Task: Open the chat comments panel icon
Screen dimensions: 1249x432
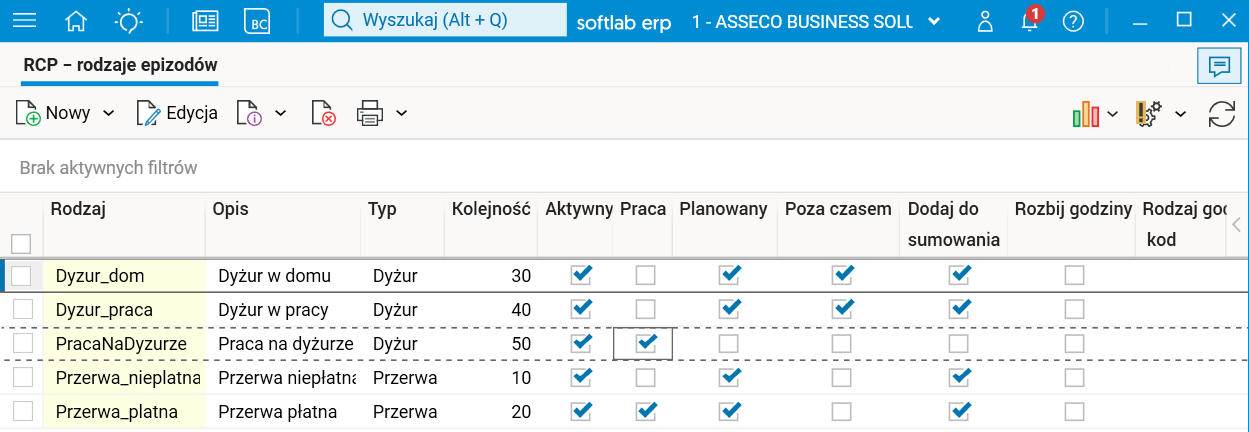Action: click(x=1219, y=67)
